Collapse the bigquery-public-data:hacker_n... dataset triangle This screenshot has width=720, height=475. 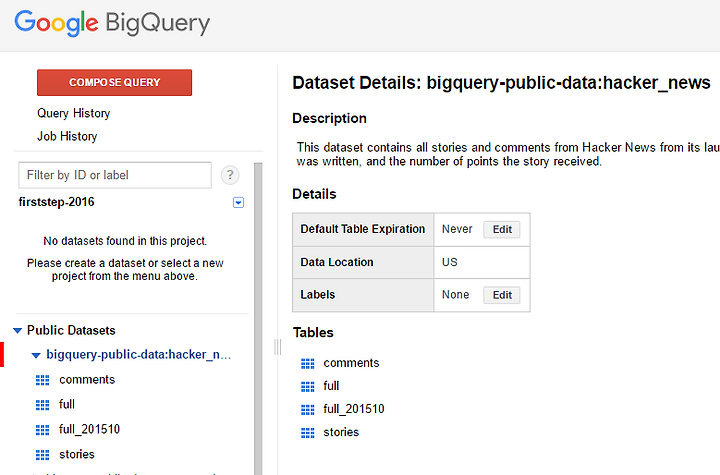click(36, 355)
